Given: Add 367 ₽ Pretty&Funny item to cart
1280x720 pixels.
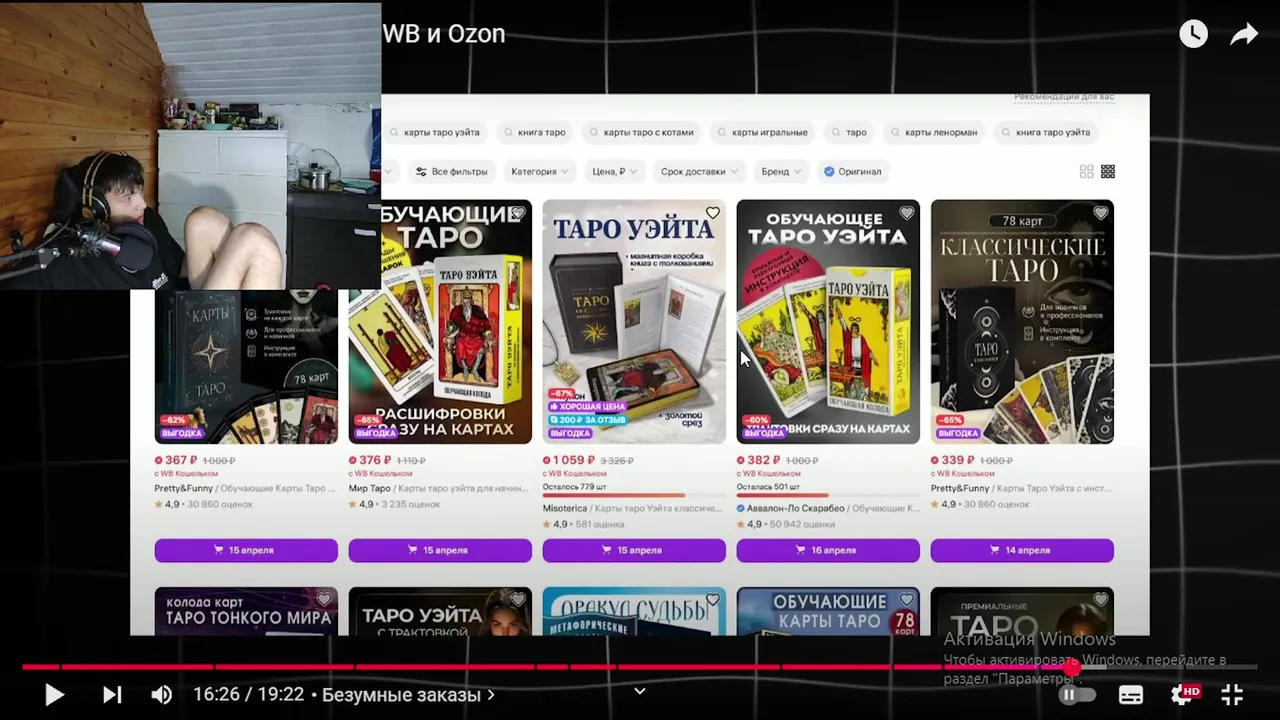Looking at the screenshot, I should click(246, 550).
